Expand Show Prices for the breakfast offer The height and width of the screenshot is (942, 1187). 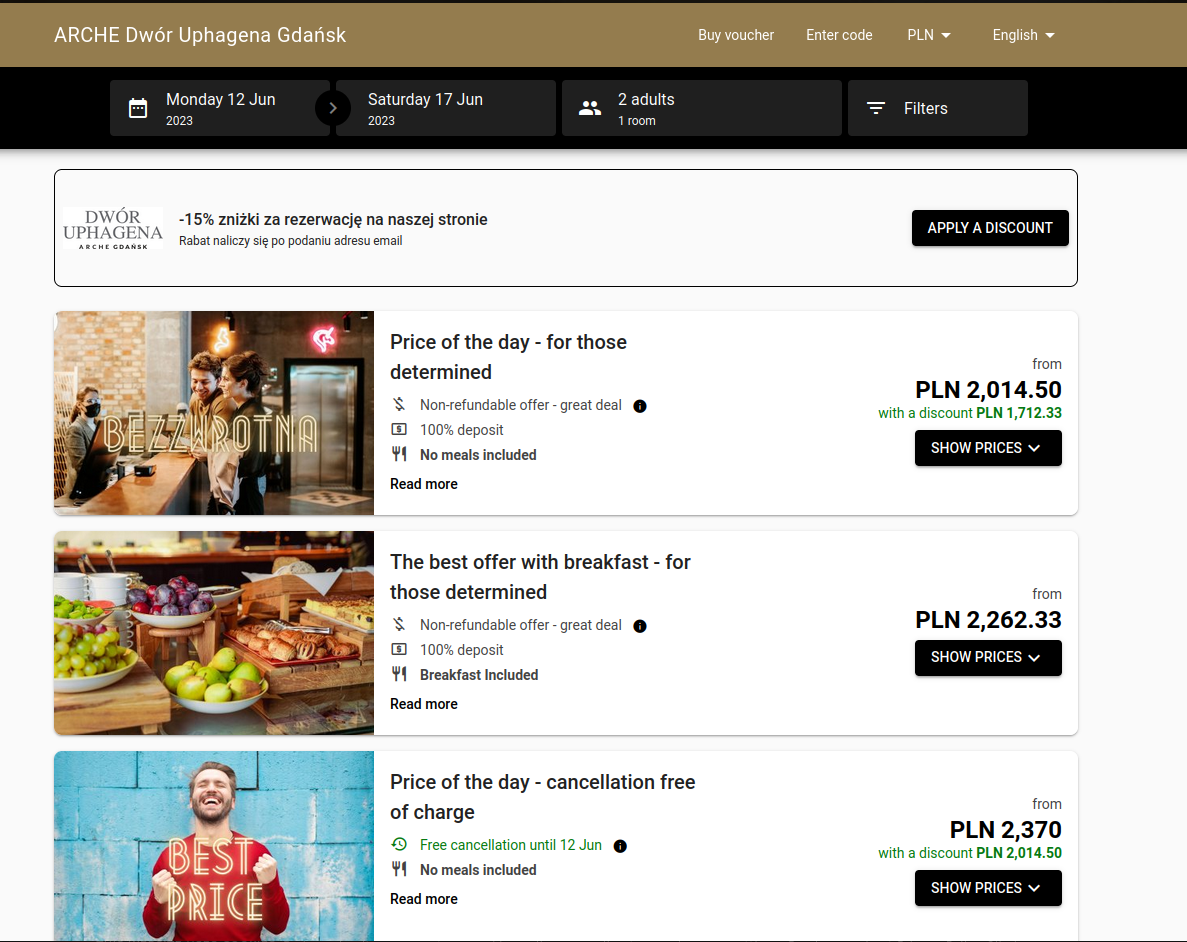point(988,657)
